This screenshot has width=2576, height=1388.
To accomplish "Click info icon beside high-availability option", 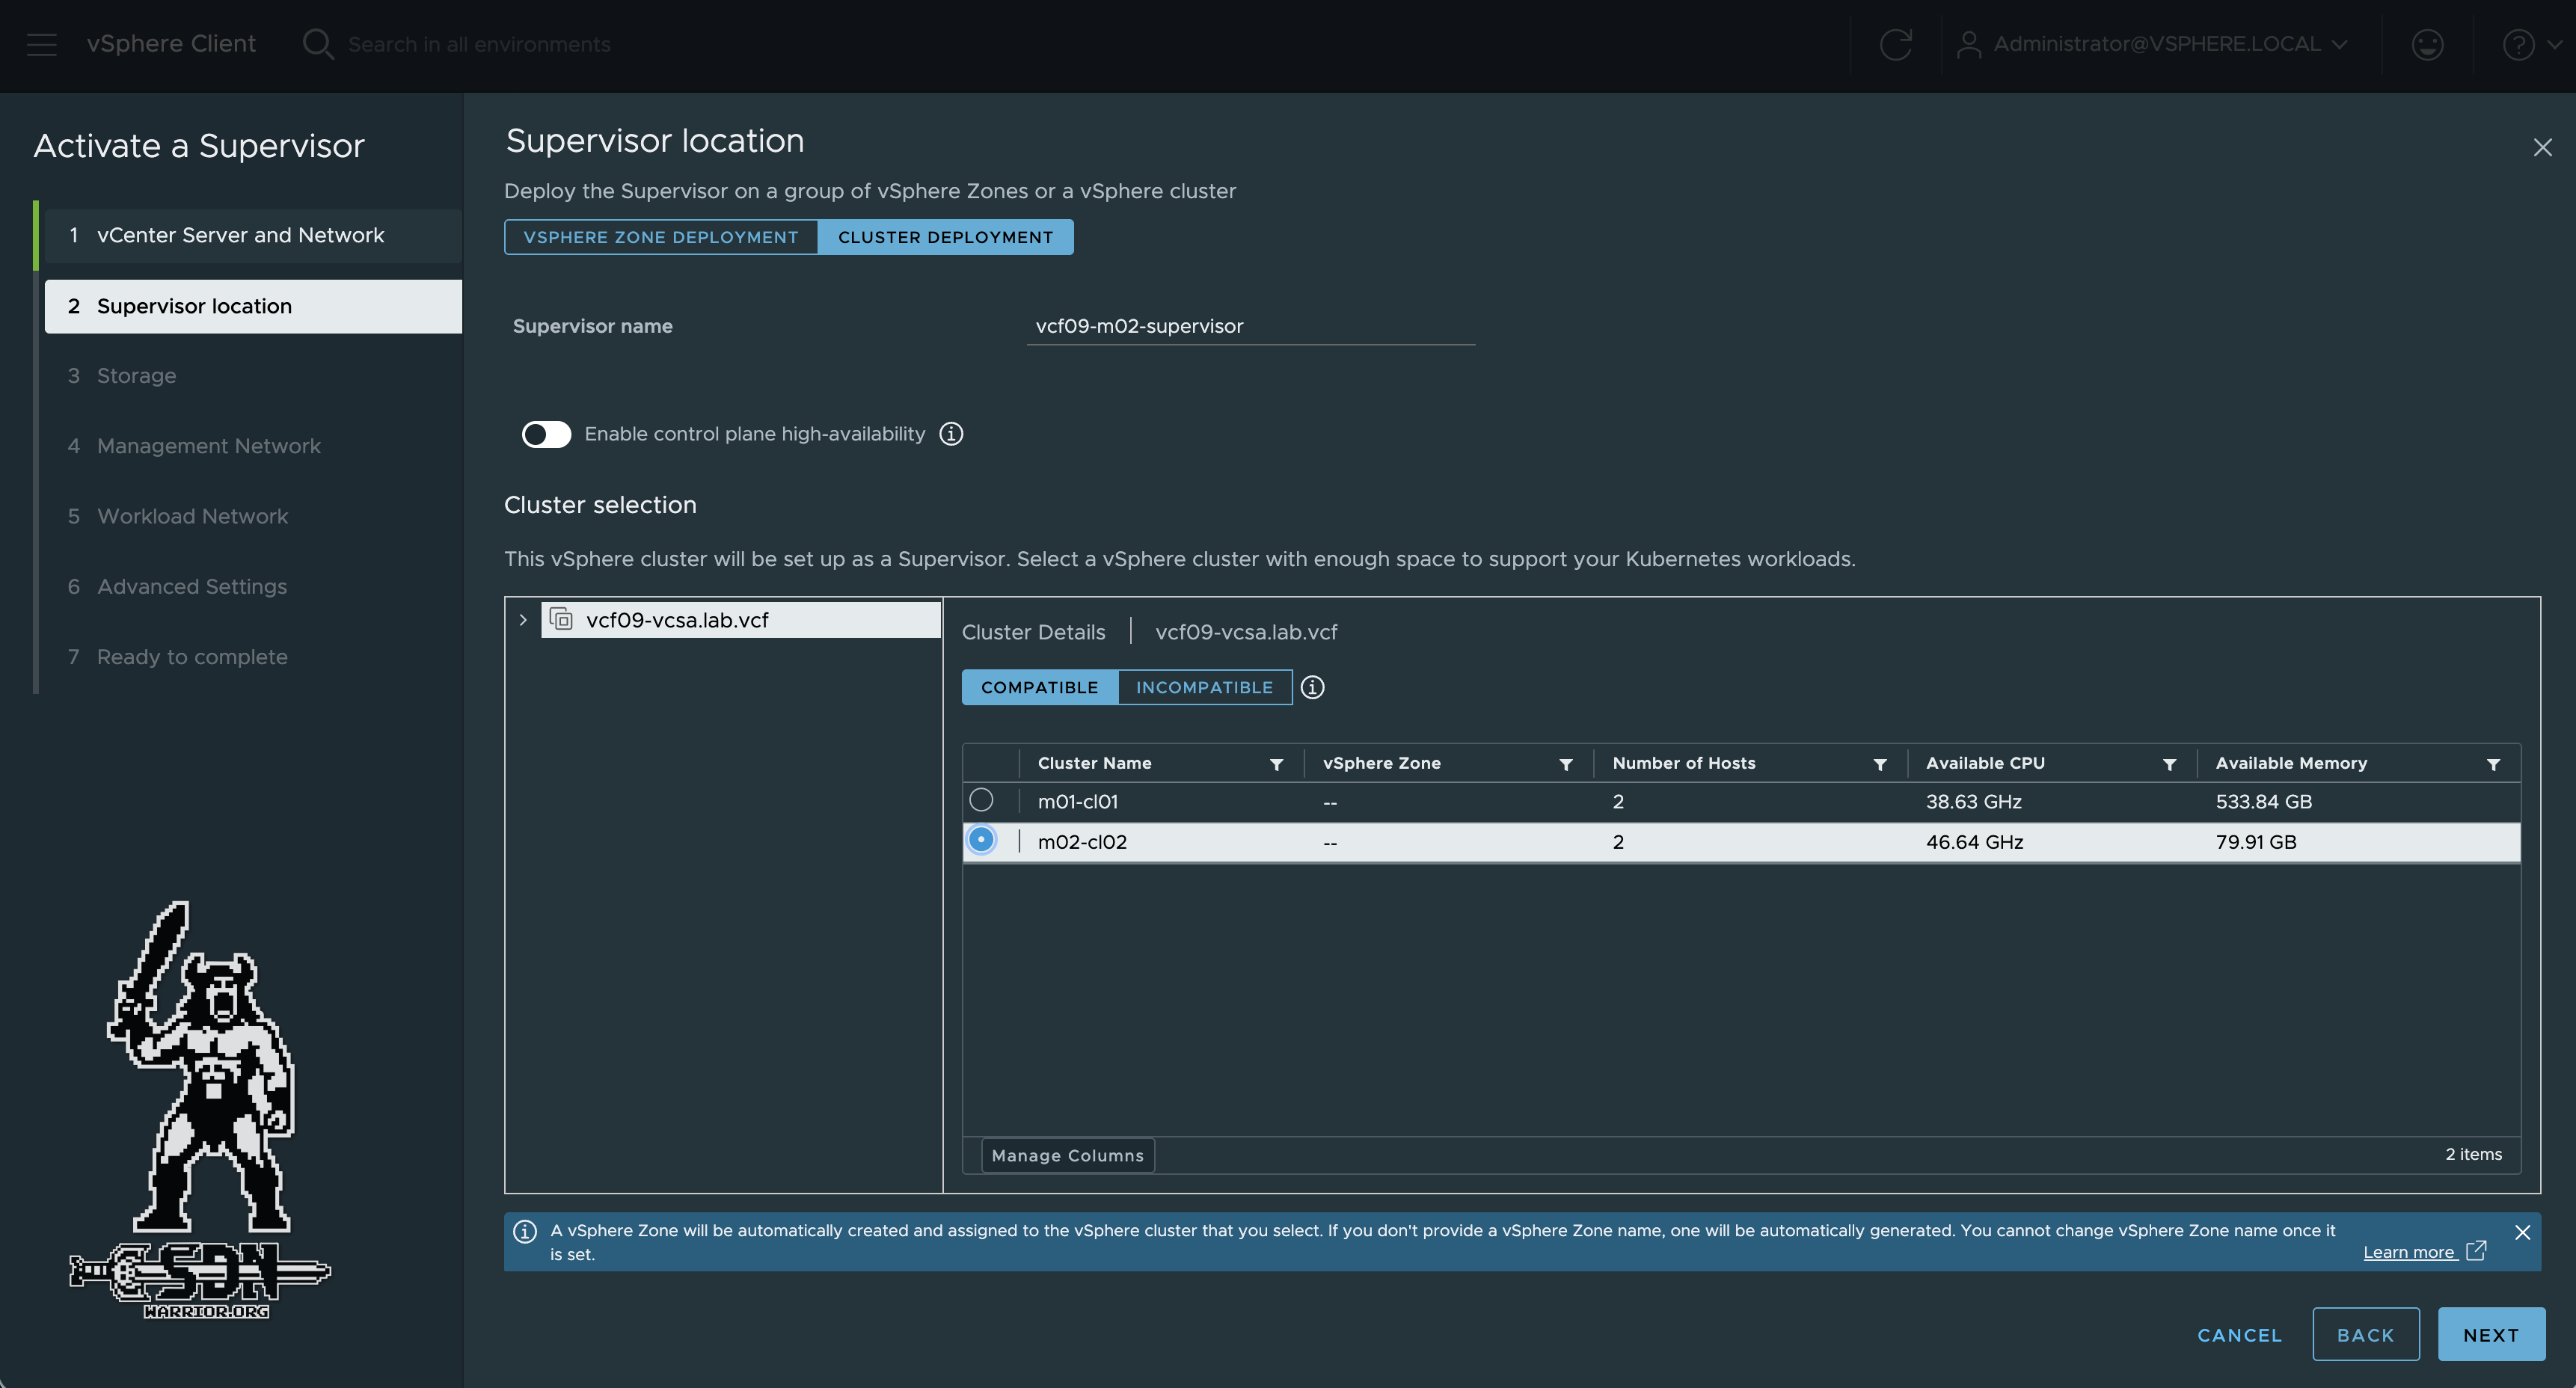I will click(x=951, y=433).
